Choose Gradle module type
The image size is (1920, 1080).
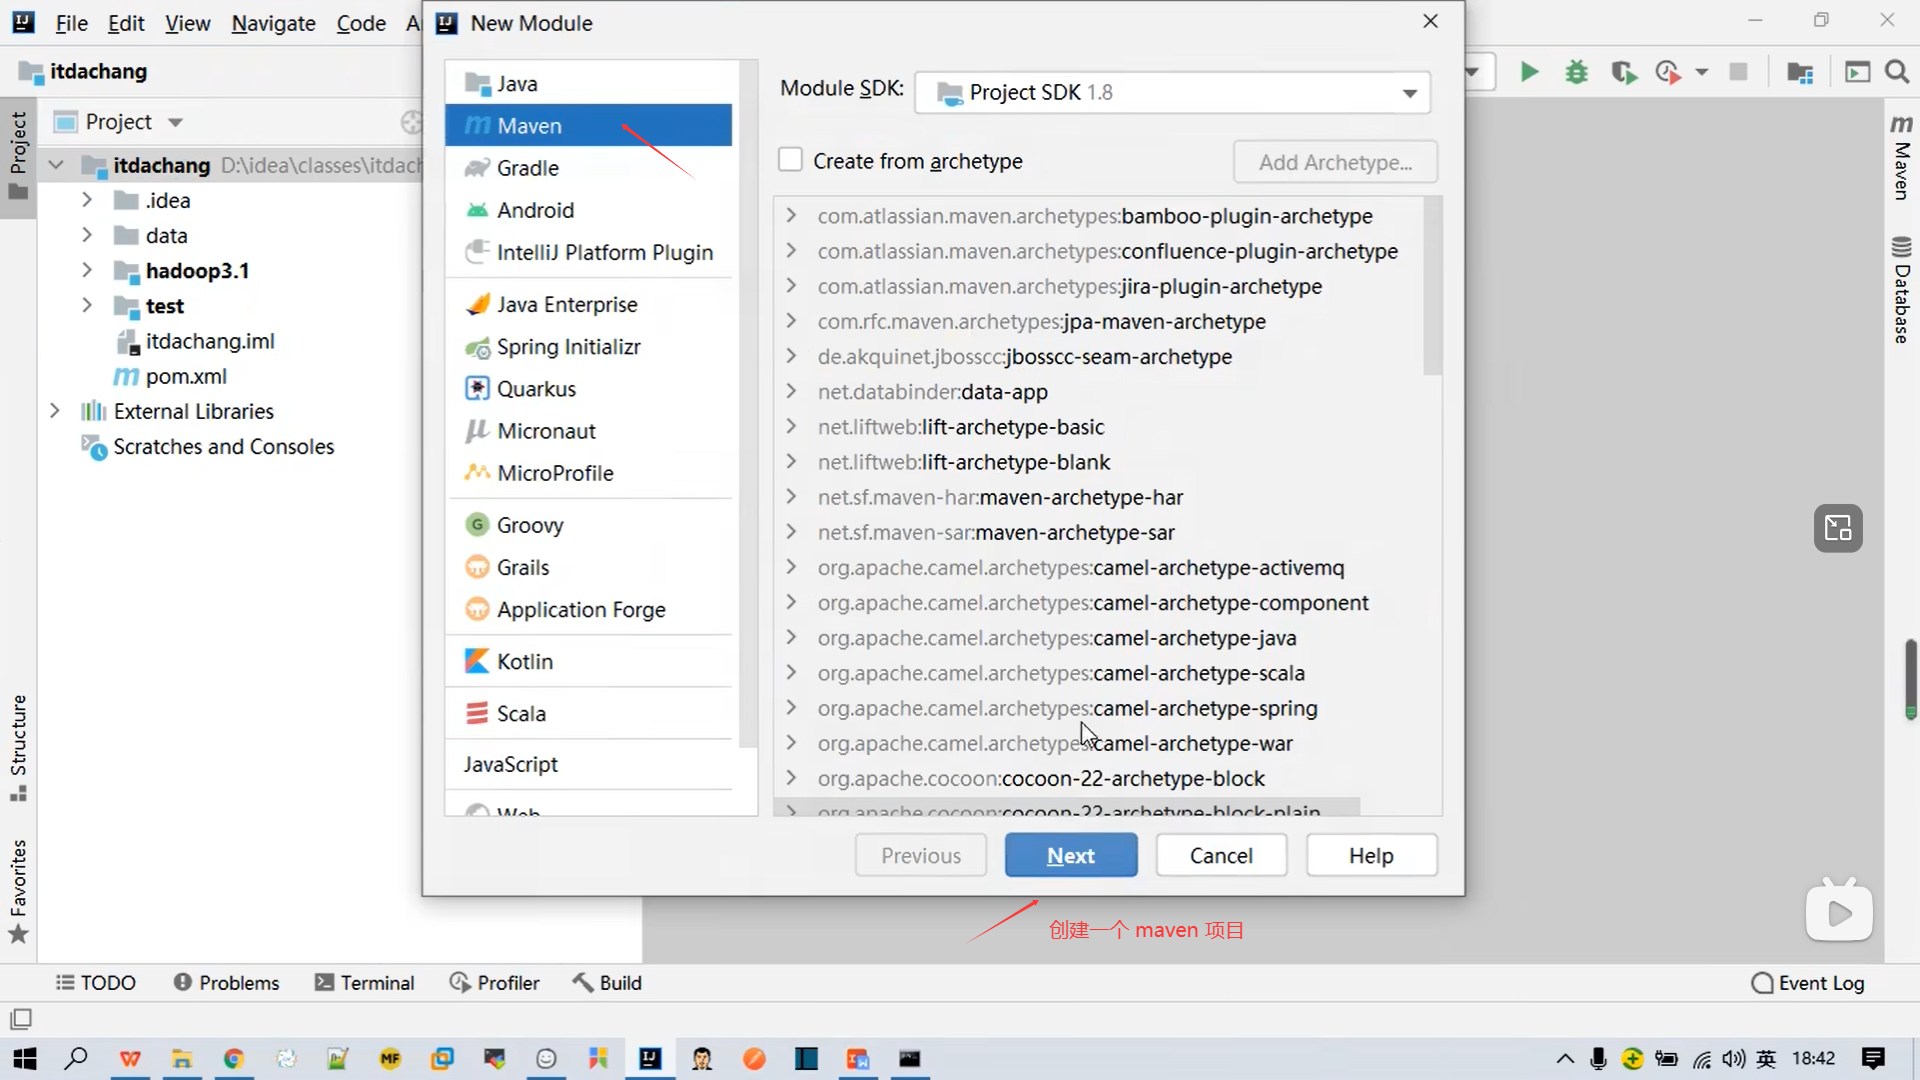pyautogui.click(x=527, y=168)
